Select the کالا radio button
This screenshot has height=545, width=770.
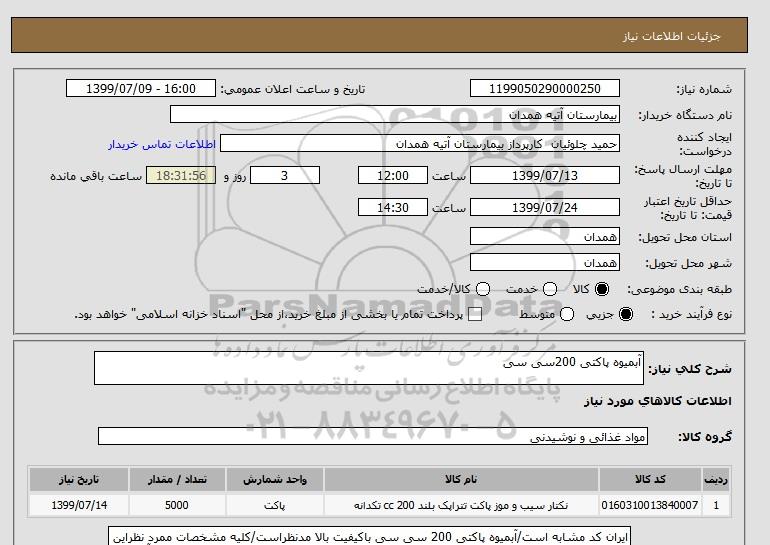pyautogui.click(x=602, y=289)
